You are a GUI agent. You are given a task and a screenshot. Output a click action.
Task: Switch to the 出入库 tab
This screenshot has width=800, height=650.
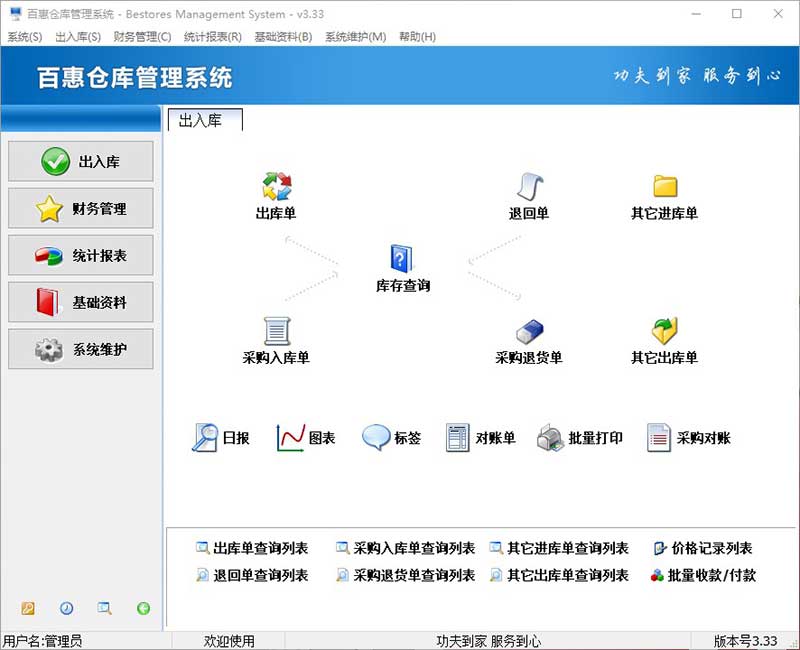(205, 121)
